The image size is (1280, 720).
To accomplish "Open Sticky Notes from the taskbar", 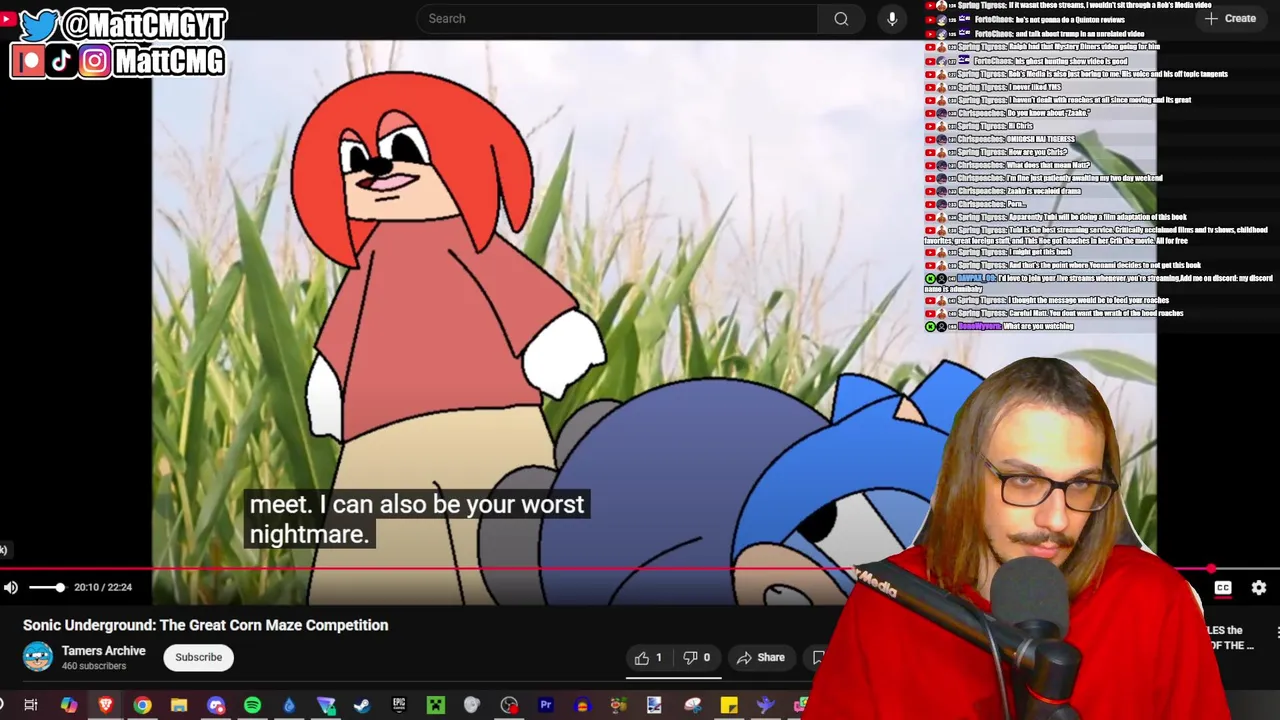I will (729, 705).
